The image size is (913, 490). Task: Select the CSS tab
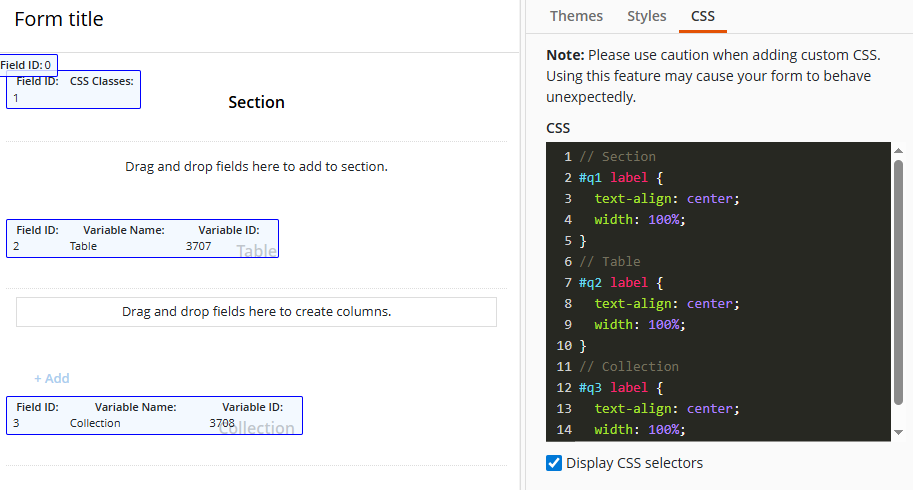coord(703,16)
